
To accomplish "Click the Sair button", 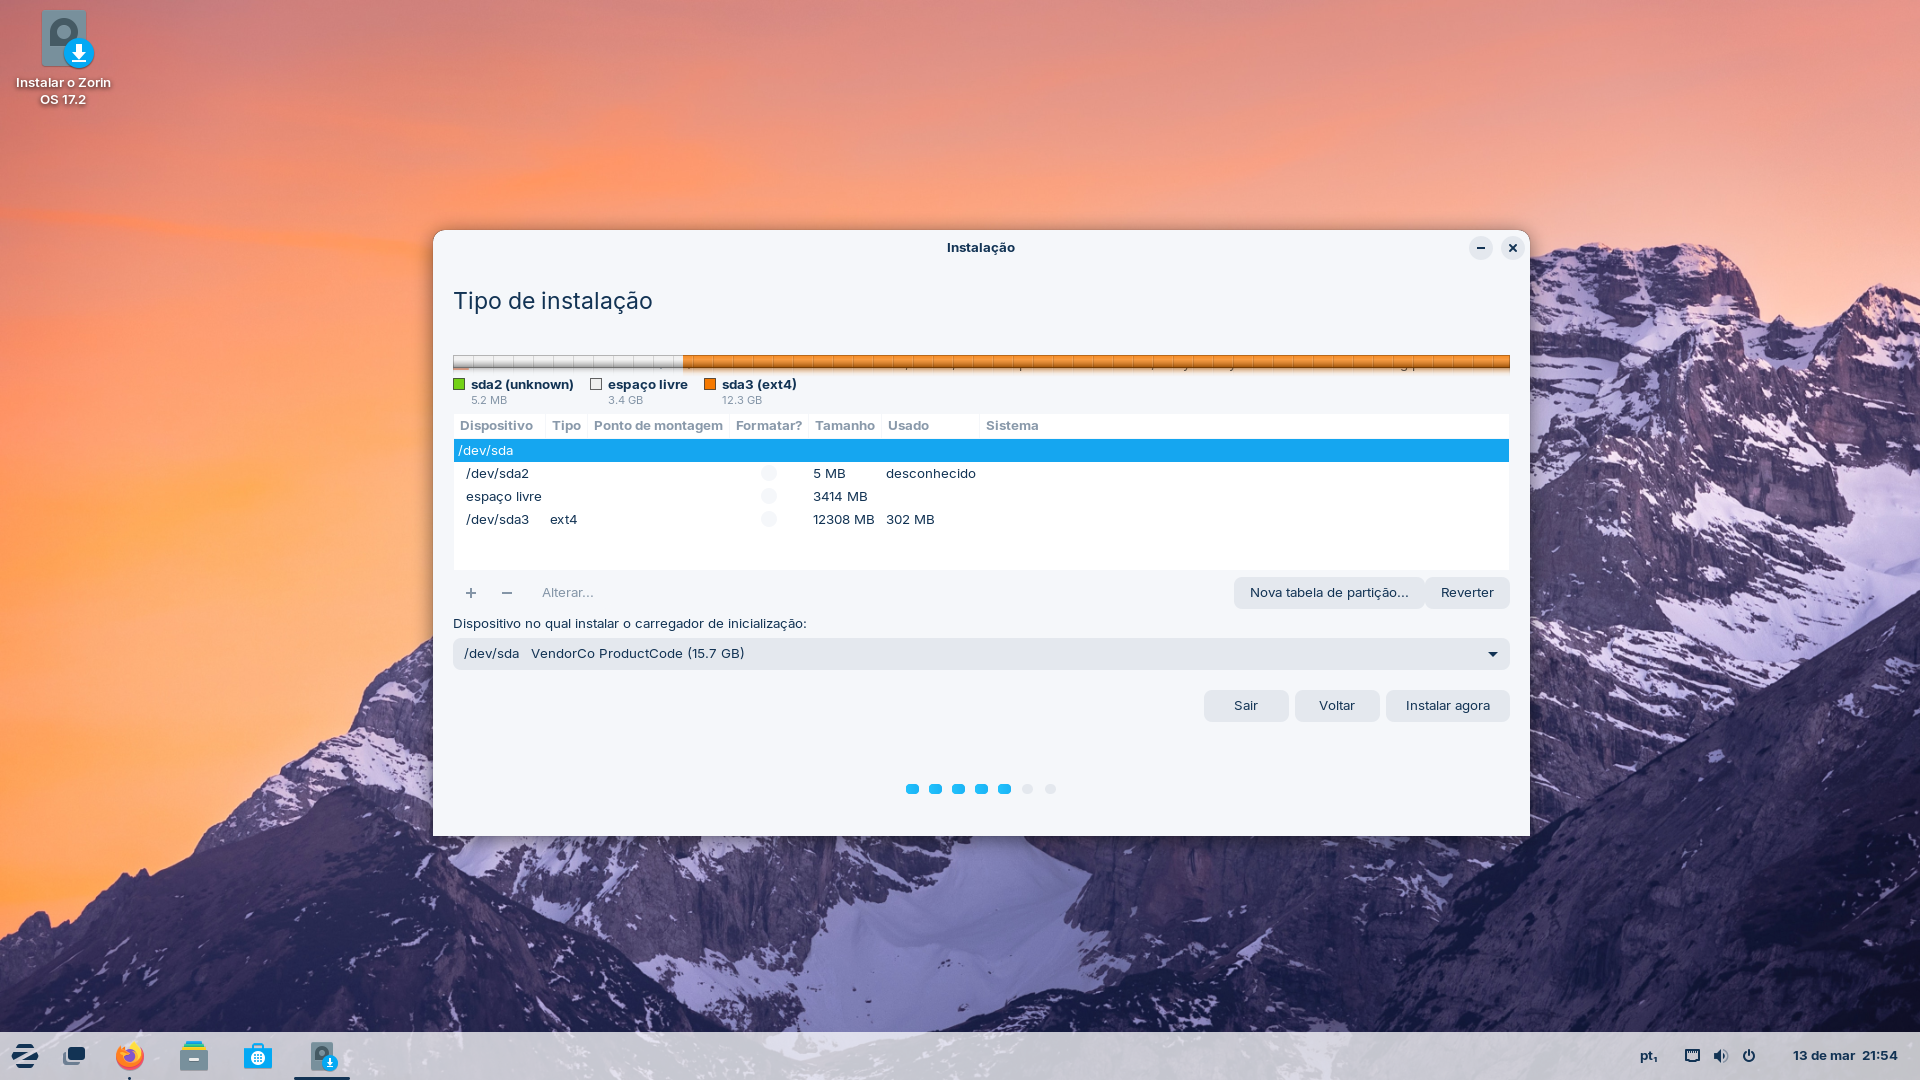I will click(1246, 706).
